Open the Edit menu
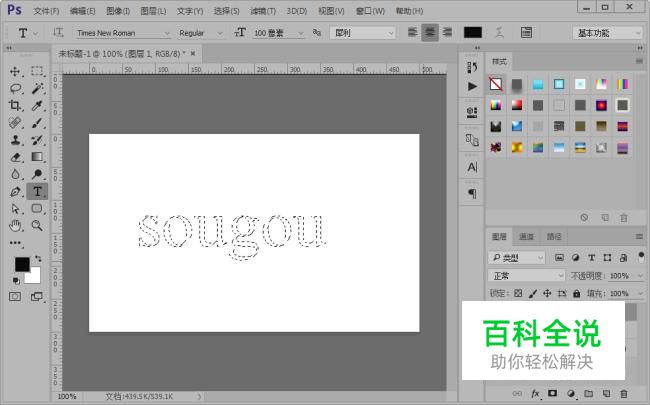Image resolution: width=650 pixels, height=405 pixels. click(82, 11)
